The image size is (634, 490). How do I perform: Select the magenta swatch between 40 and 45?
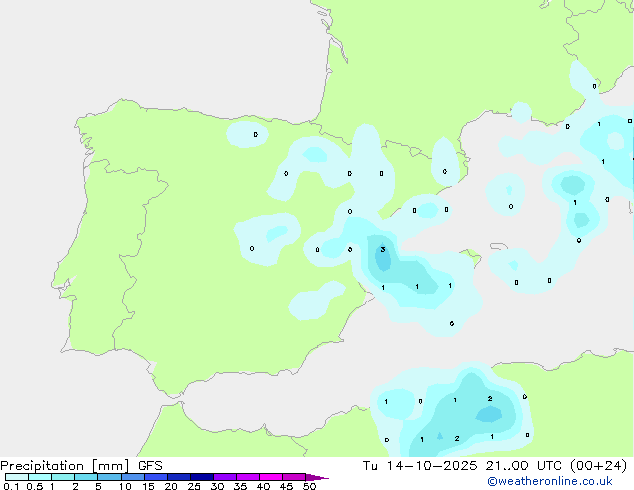pyautogui.click(x=271, y=477)
